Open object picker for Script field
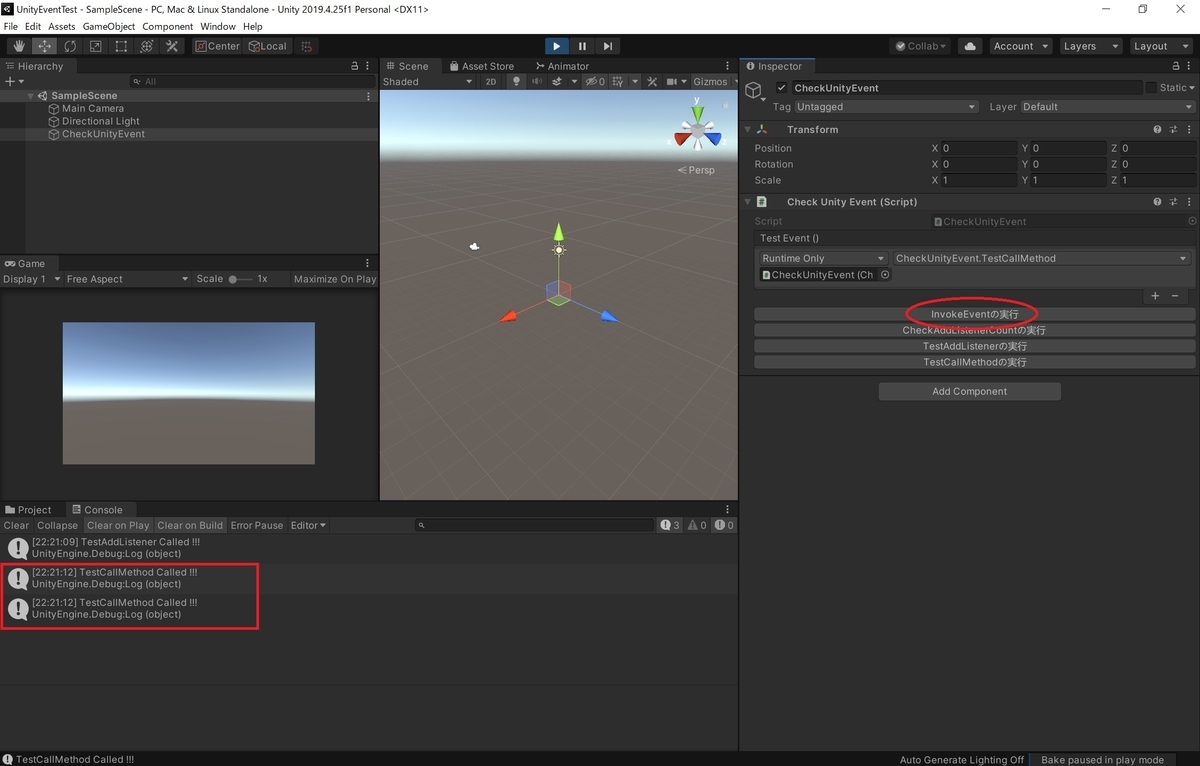 pos(1191,221)
